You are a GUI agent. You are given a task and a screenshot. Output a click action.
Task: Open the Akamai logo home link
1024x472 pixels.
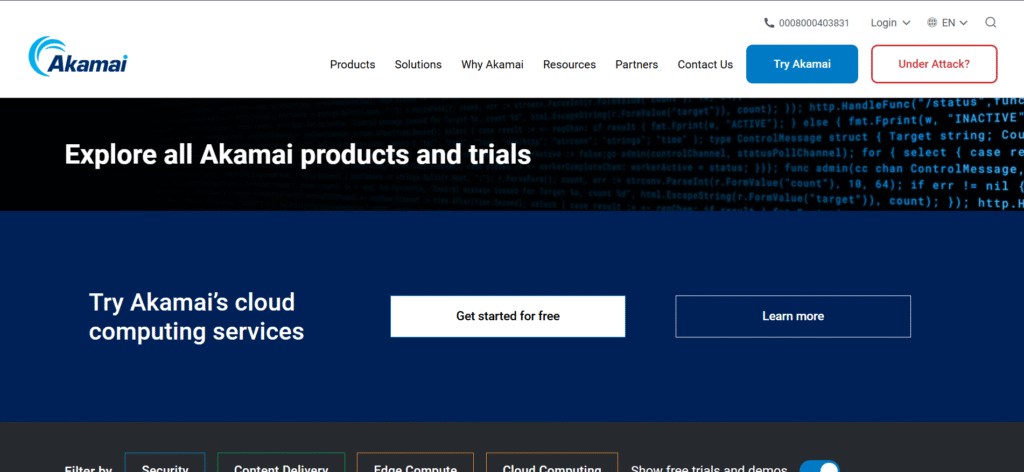78,57
